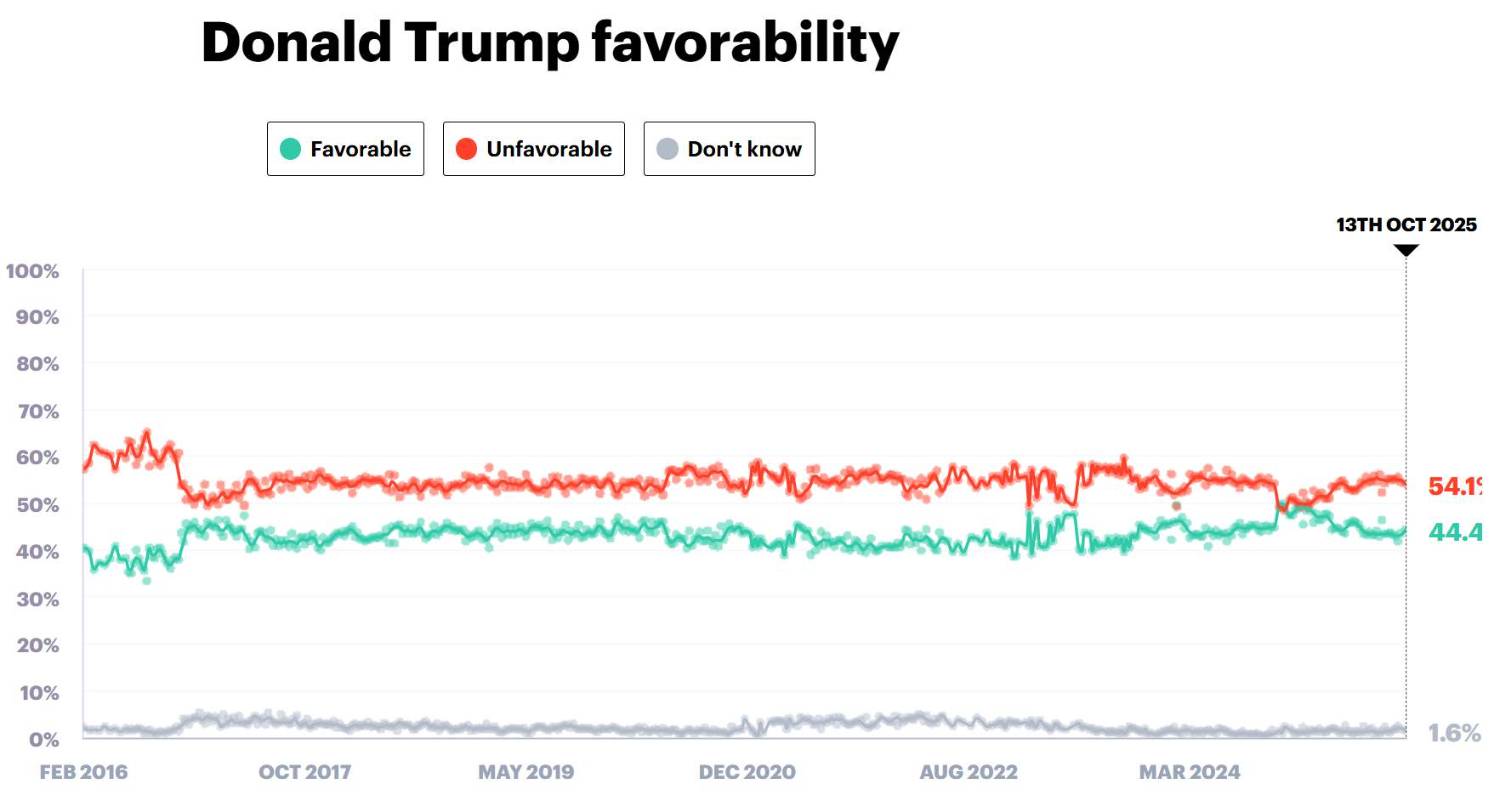1500x801 pixels.
Task: Click the FEB 2016 axis label
Action: [84, 772]
